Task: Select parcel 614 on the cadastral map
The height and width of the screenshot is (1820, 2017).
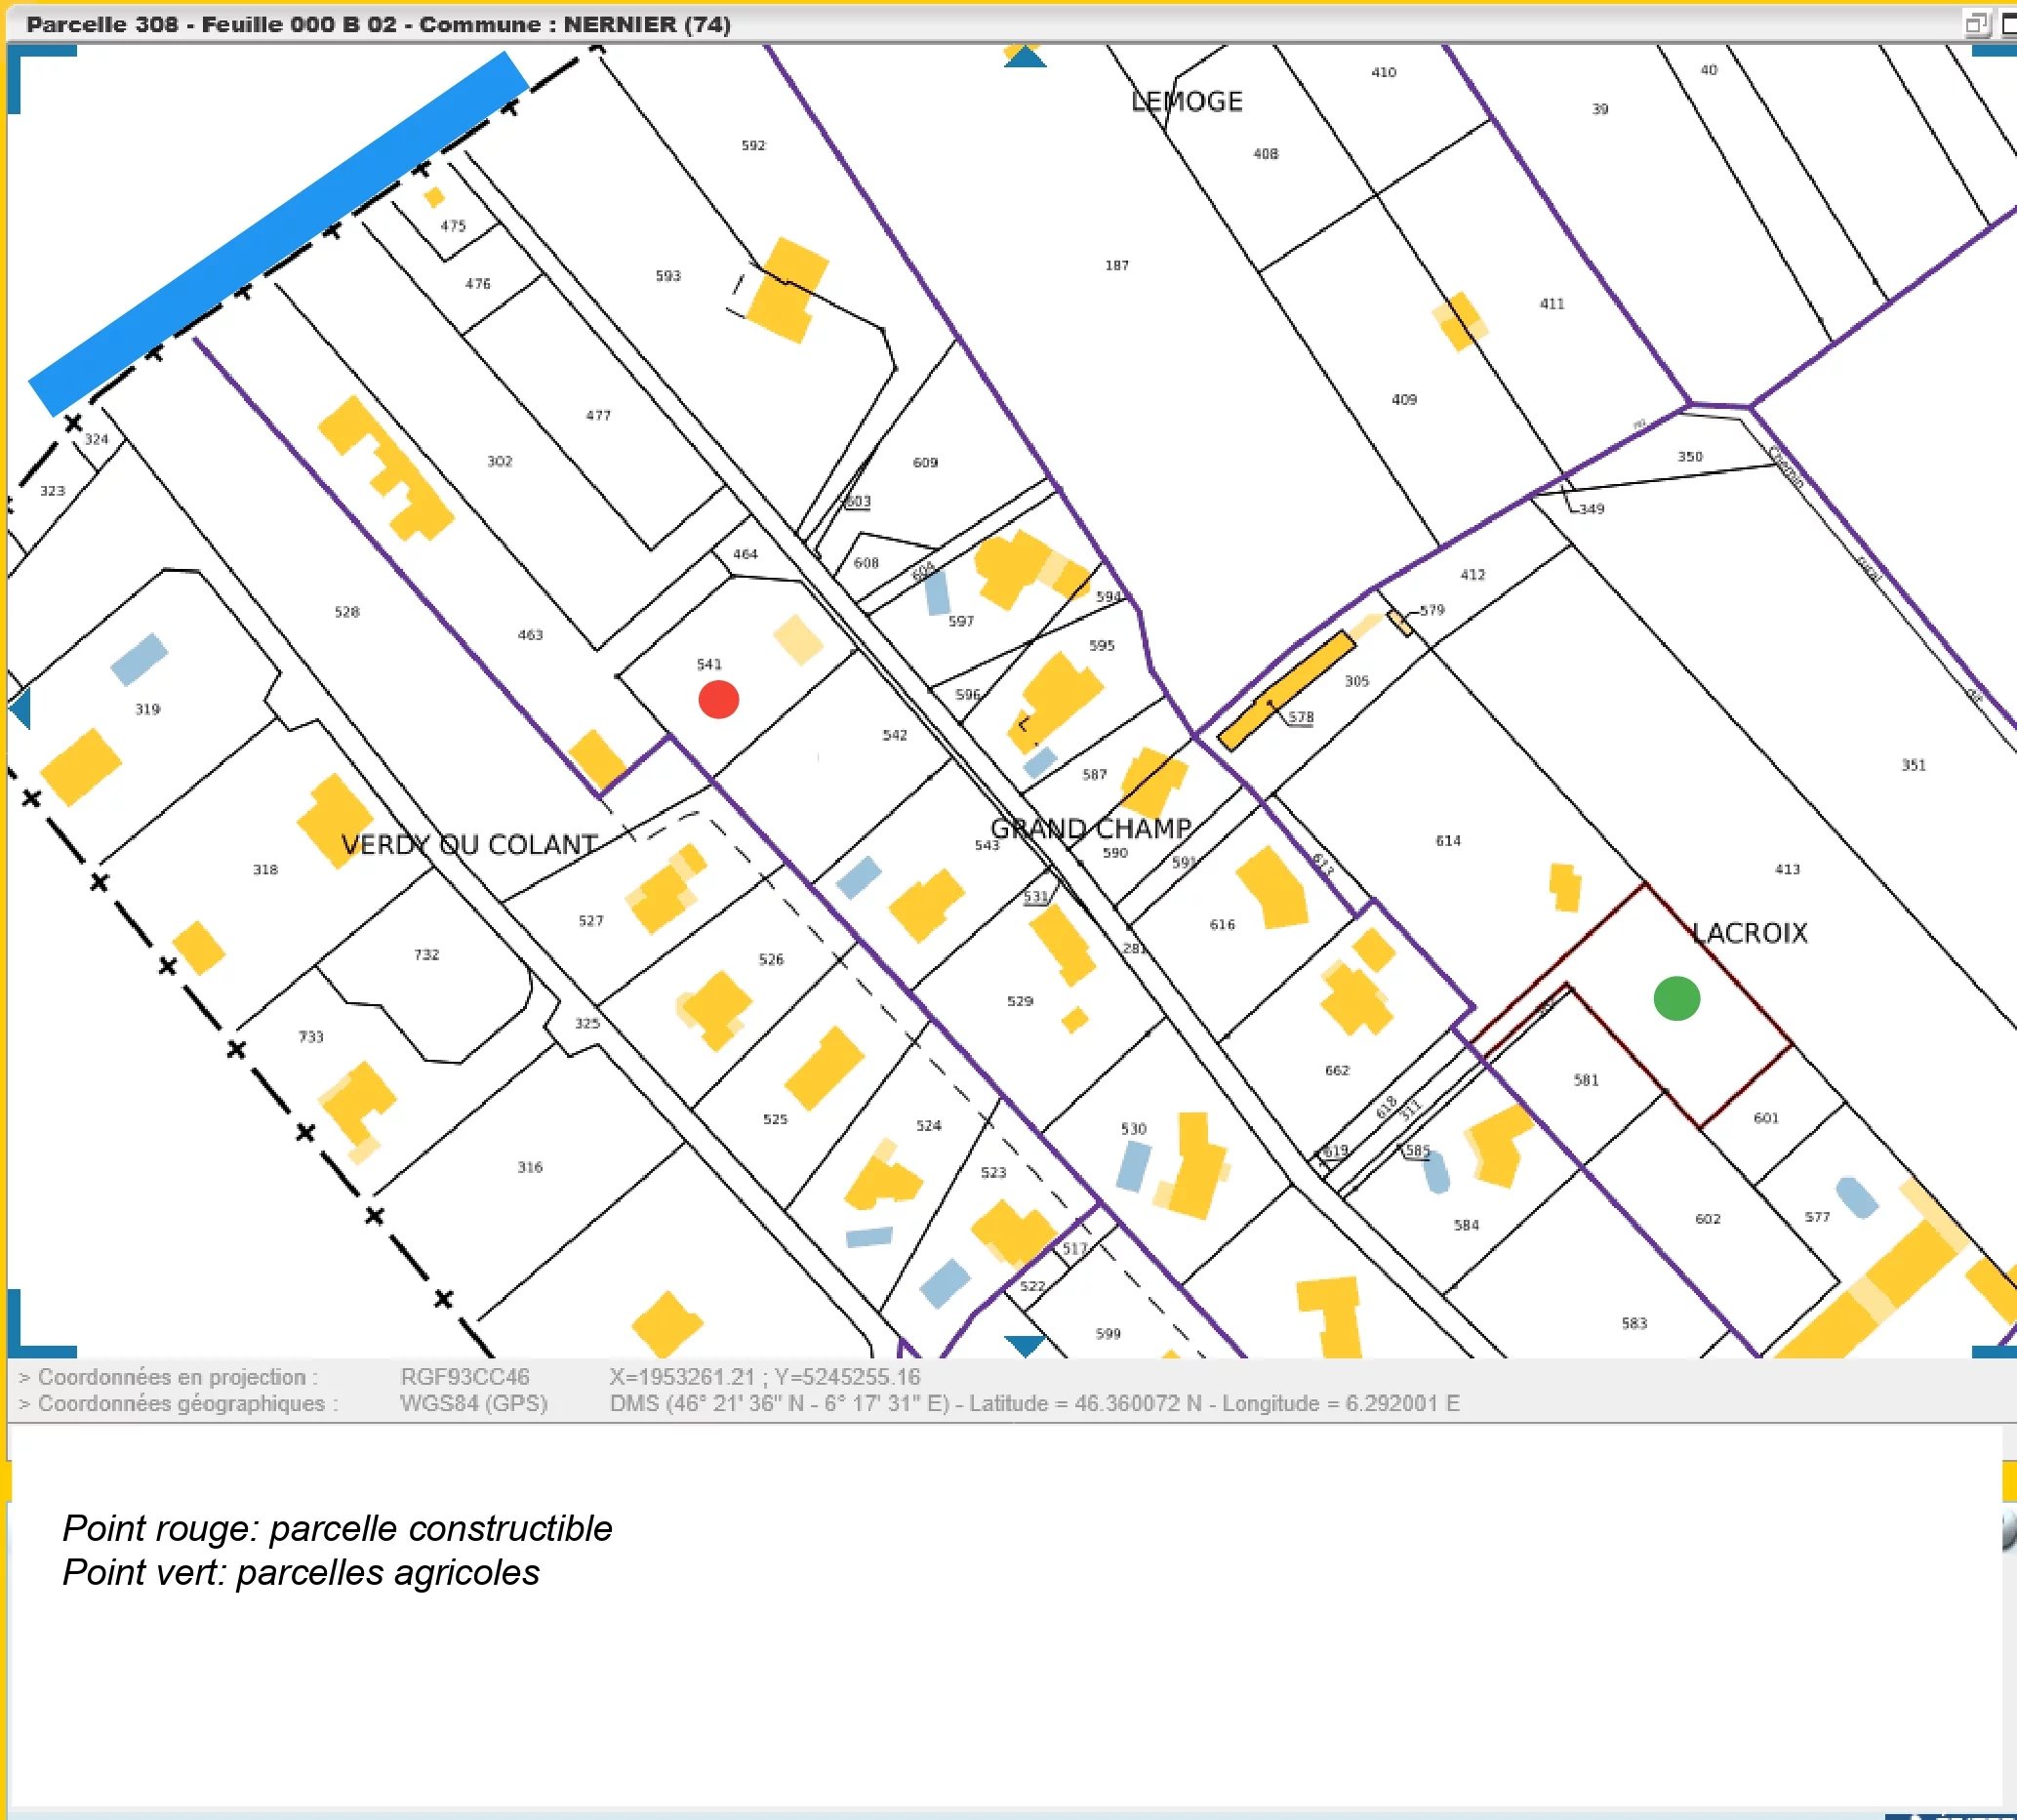Action: coord(1447,840)
